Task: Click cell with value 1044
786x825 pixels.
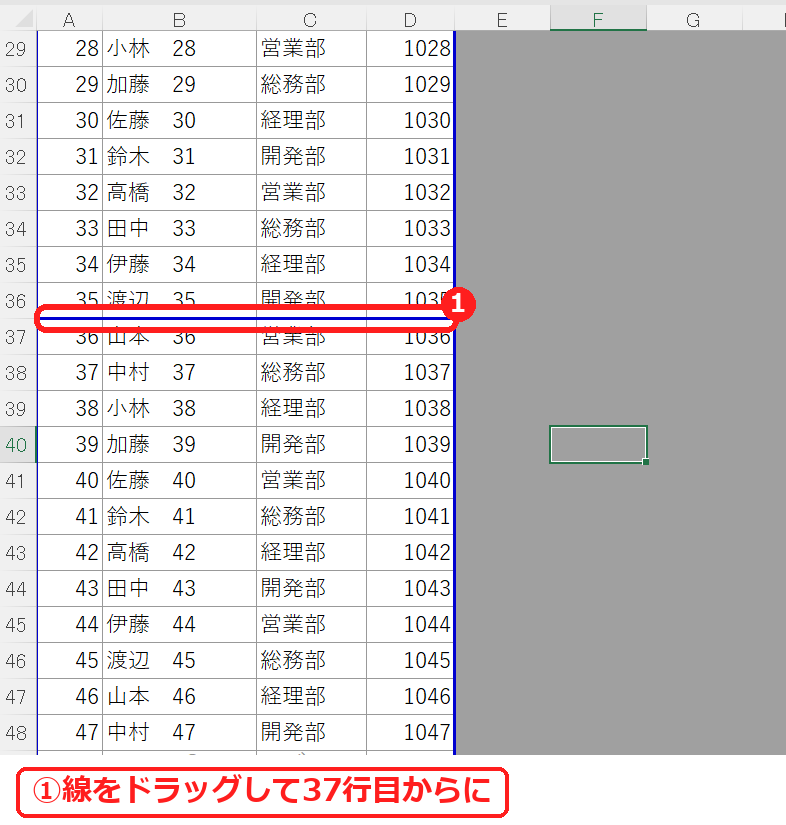Action: pyautogui.click(x=410, y=625)
